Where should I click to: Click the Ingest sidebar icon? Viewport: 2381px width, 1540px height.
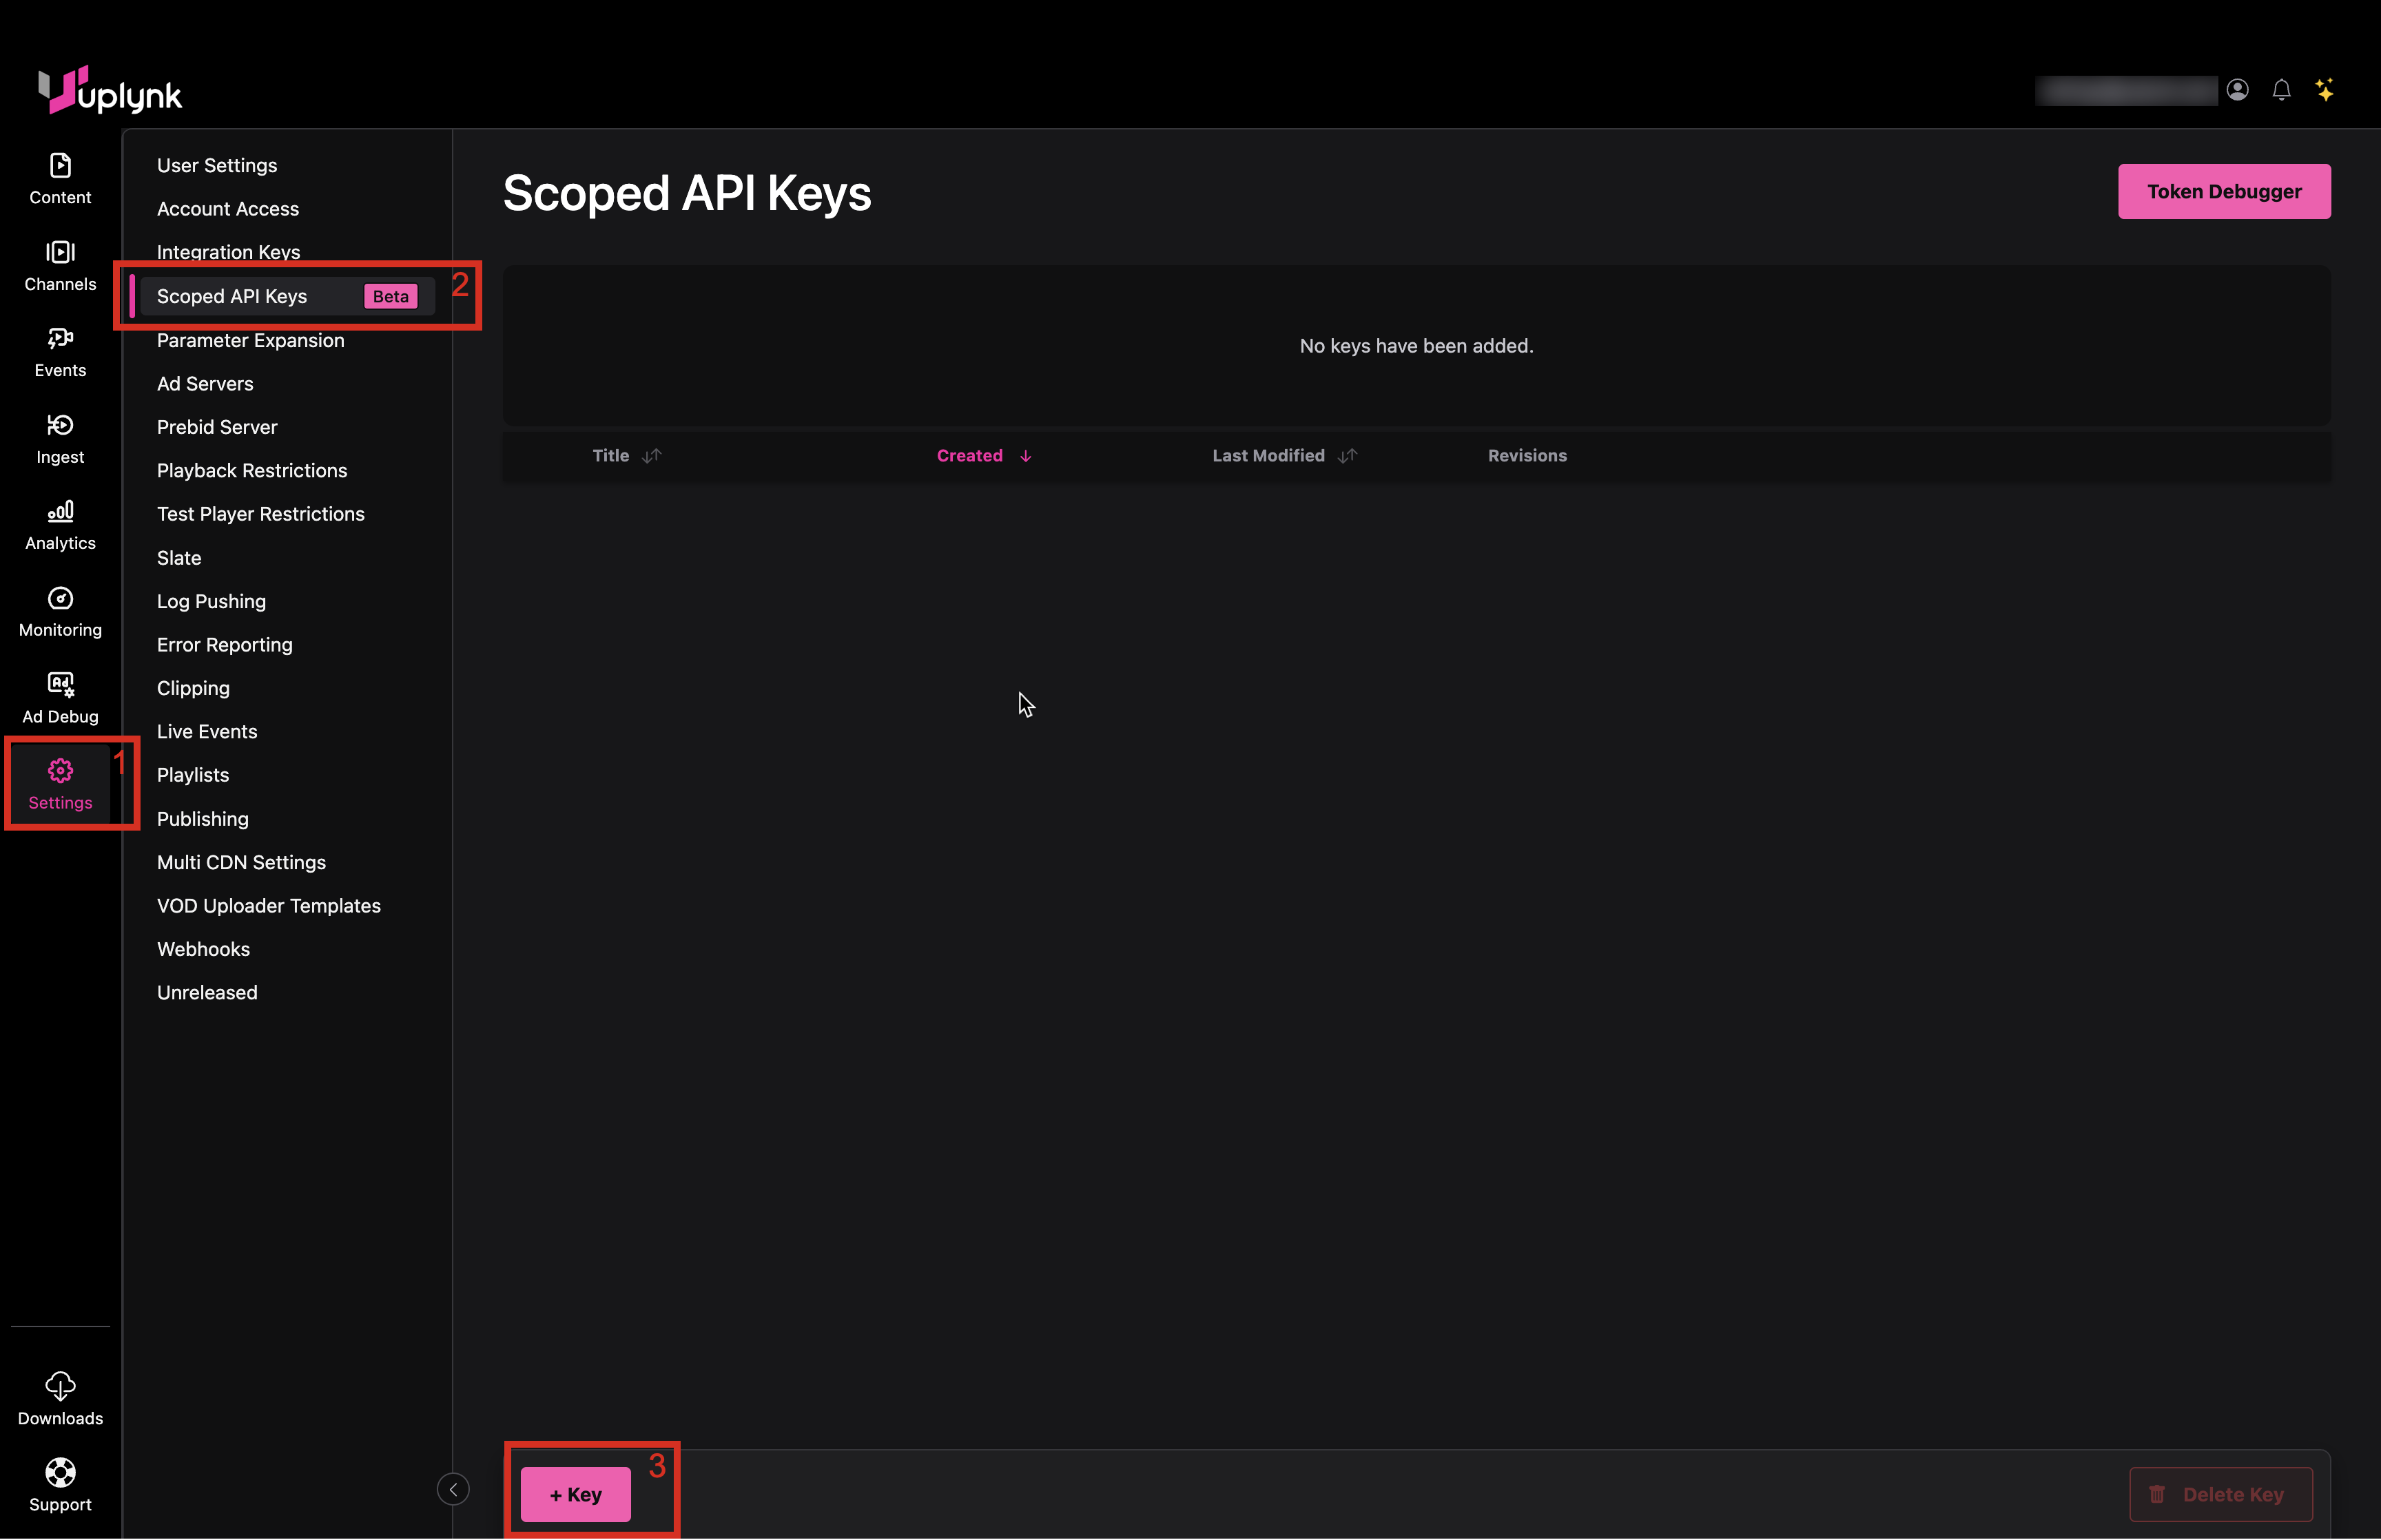click(60, 426)
